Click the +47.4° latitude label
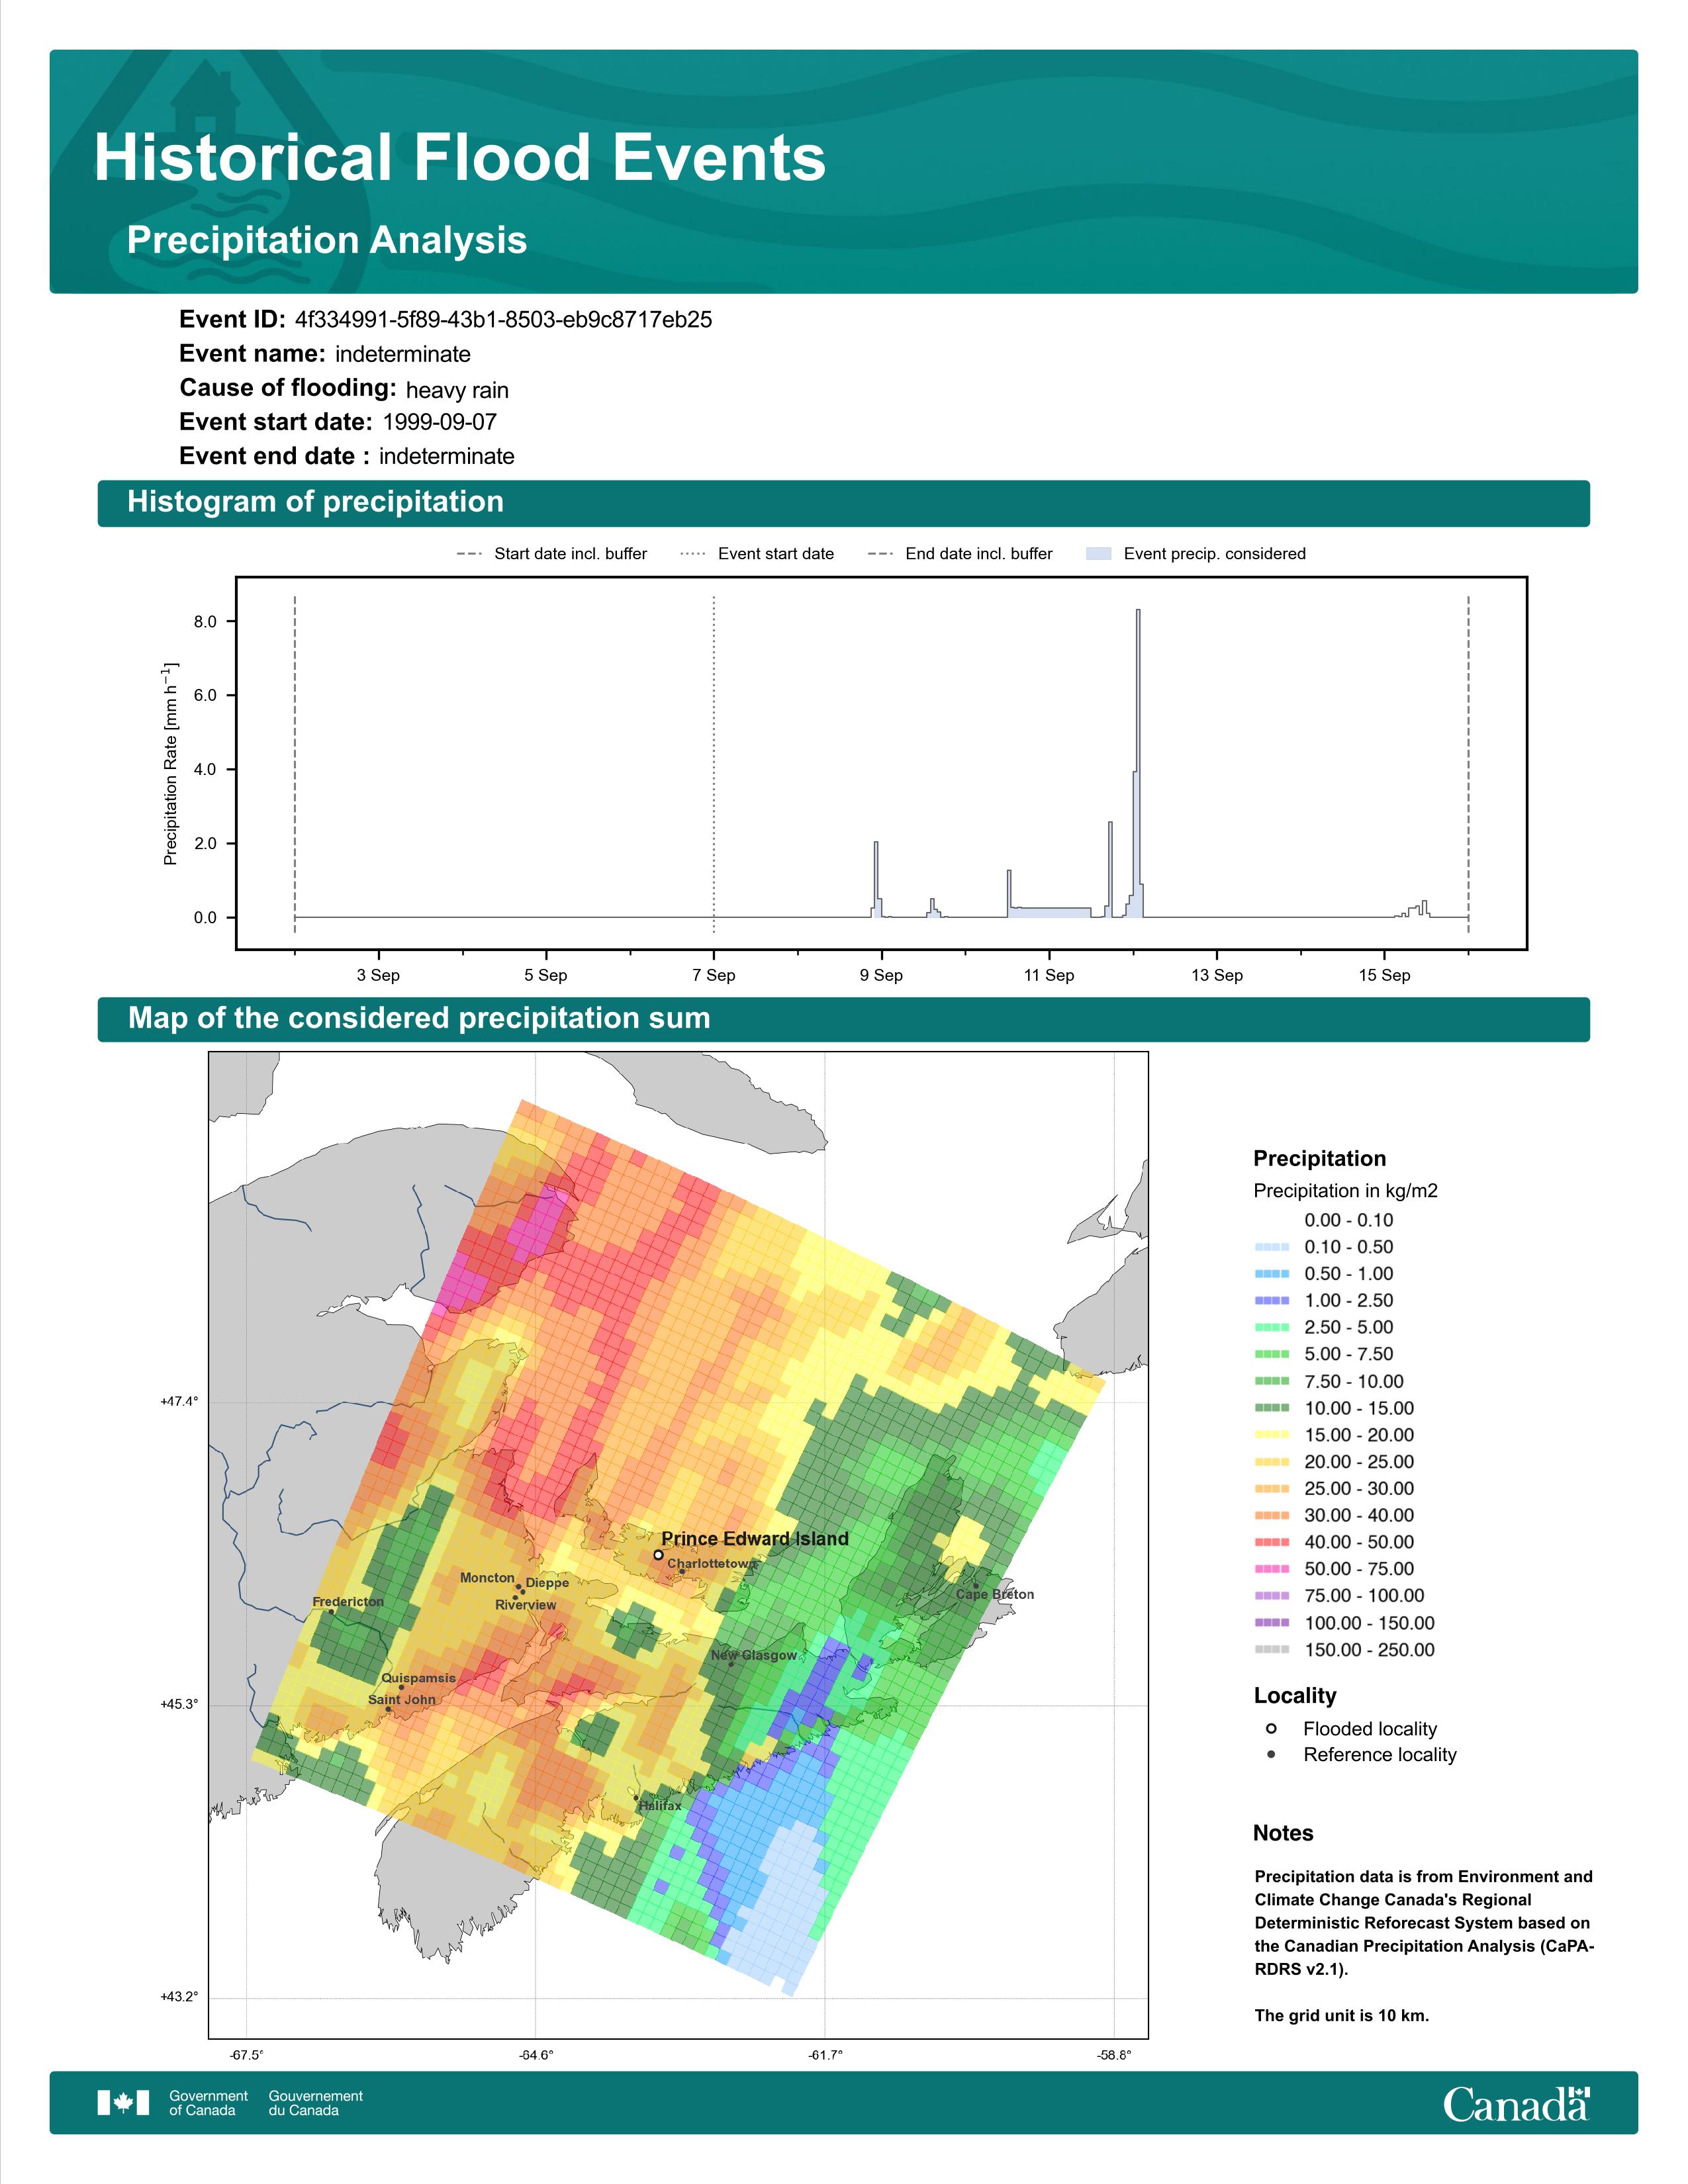The height and width of the screenshot is (2184, 1688). [179, 1402]
